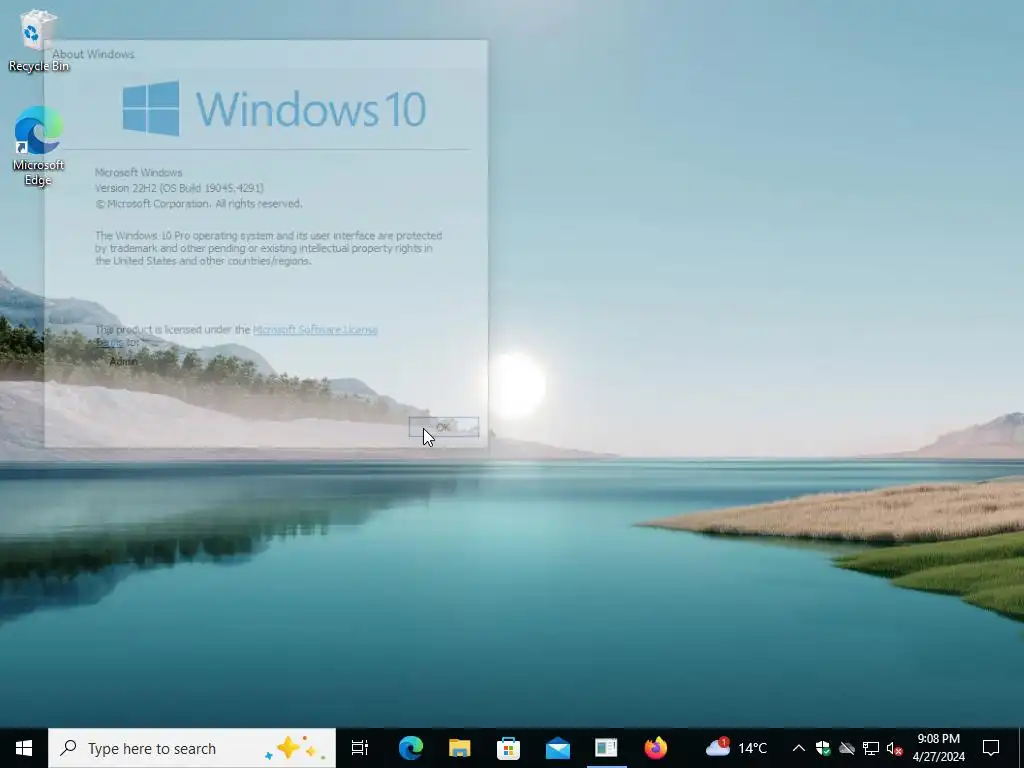
Task: Select the About Windows taskbar button
Action: click(606, 748)
